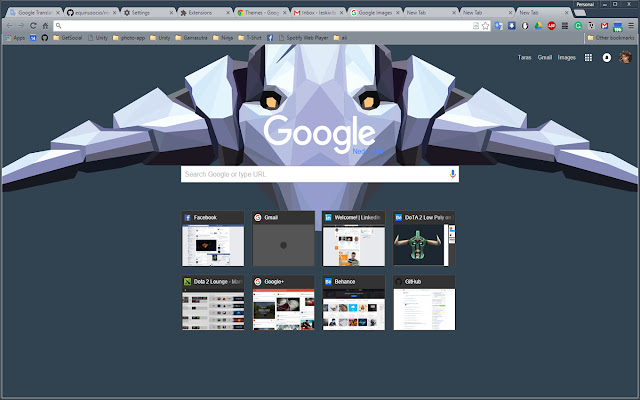Click the Search Google or type URL box
The height and width of the screenshot is (400, 640).
[x=320, y=174]
